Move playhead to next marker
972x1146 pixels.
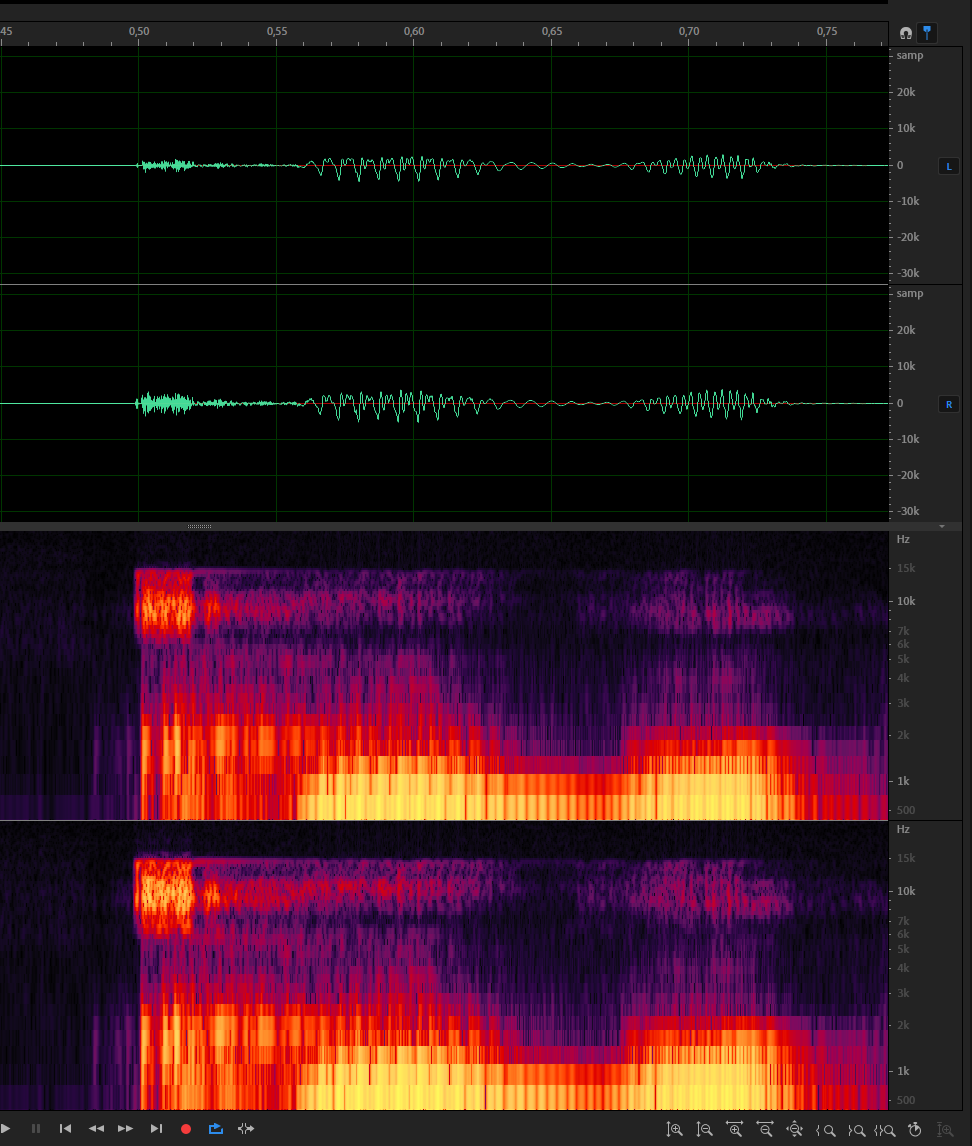point(156,1129)
